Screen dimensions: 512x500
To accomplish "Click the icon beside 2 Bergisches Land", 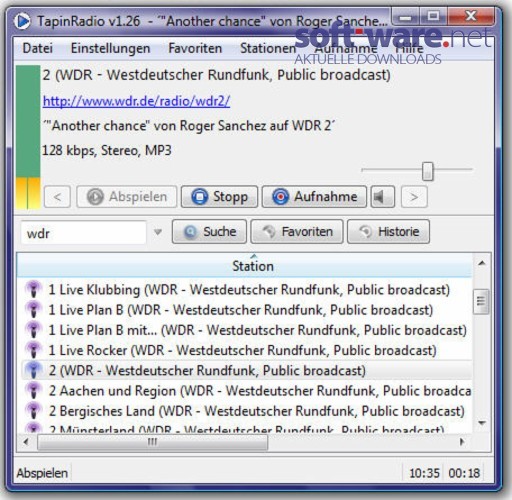I will [x=33, y=410].
